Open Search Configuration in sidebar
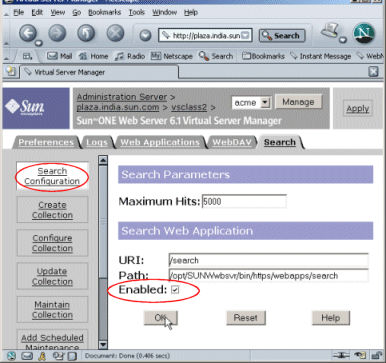The width and height of the screenshot is (386, 363). (52, 176)
